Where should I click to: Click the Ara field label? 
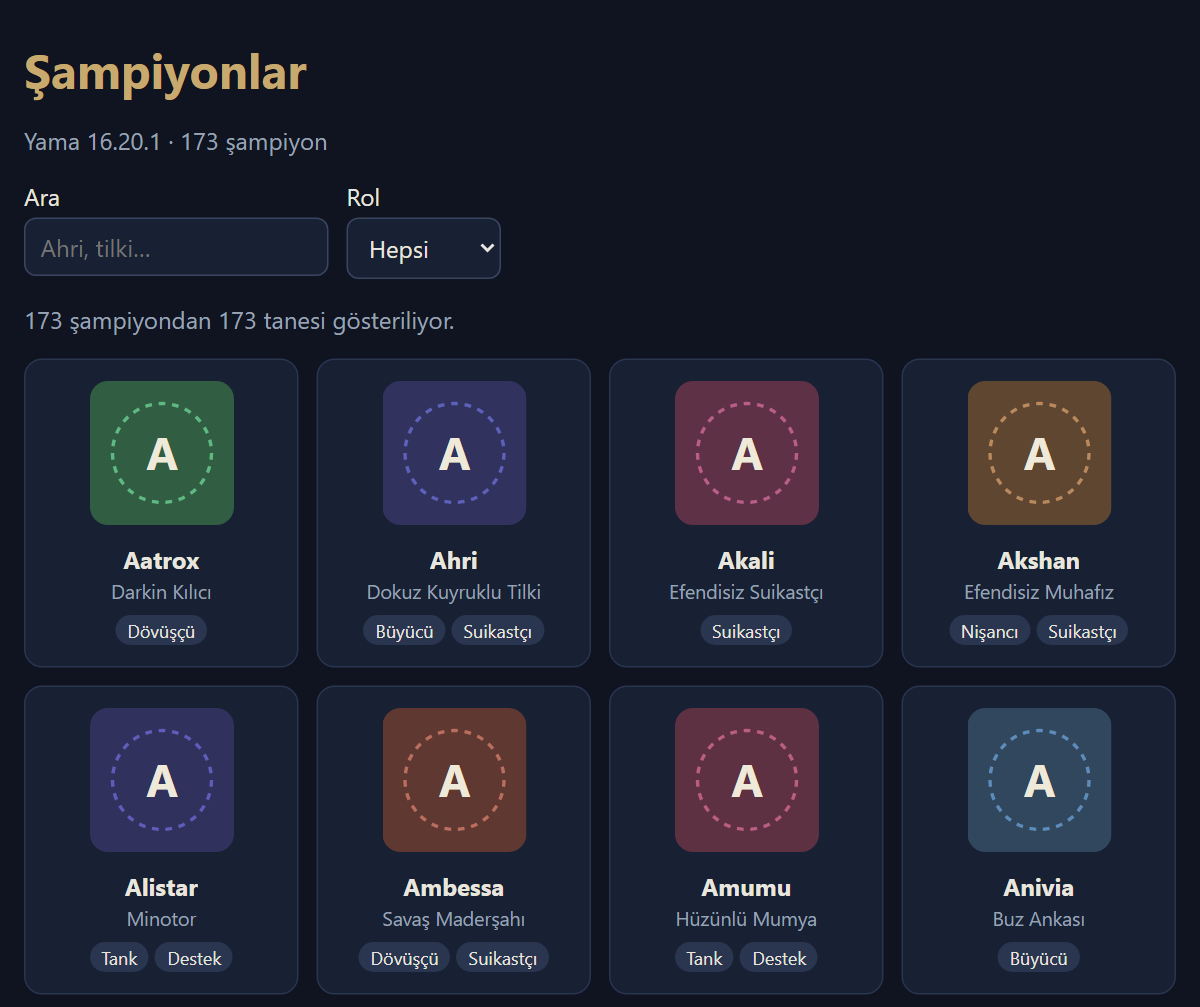pos(42,198)
